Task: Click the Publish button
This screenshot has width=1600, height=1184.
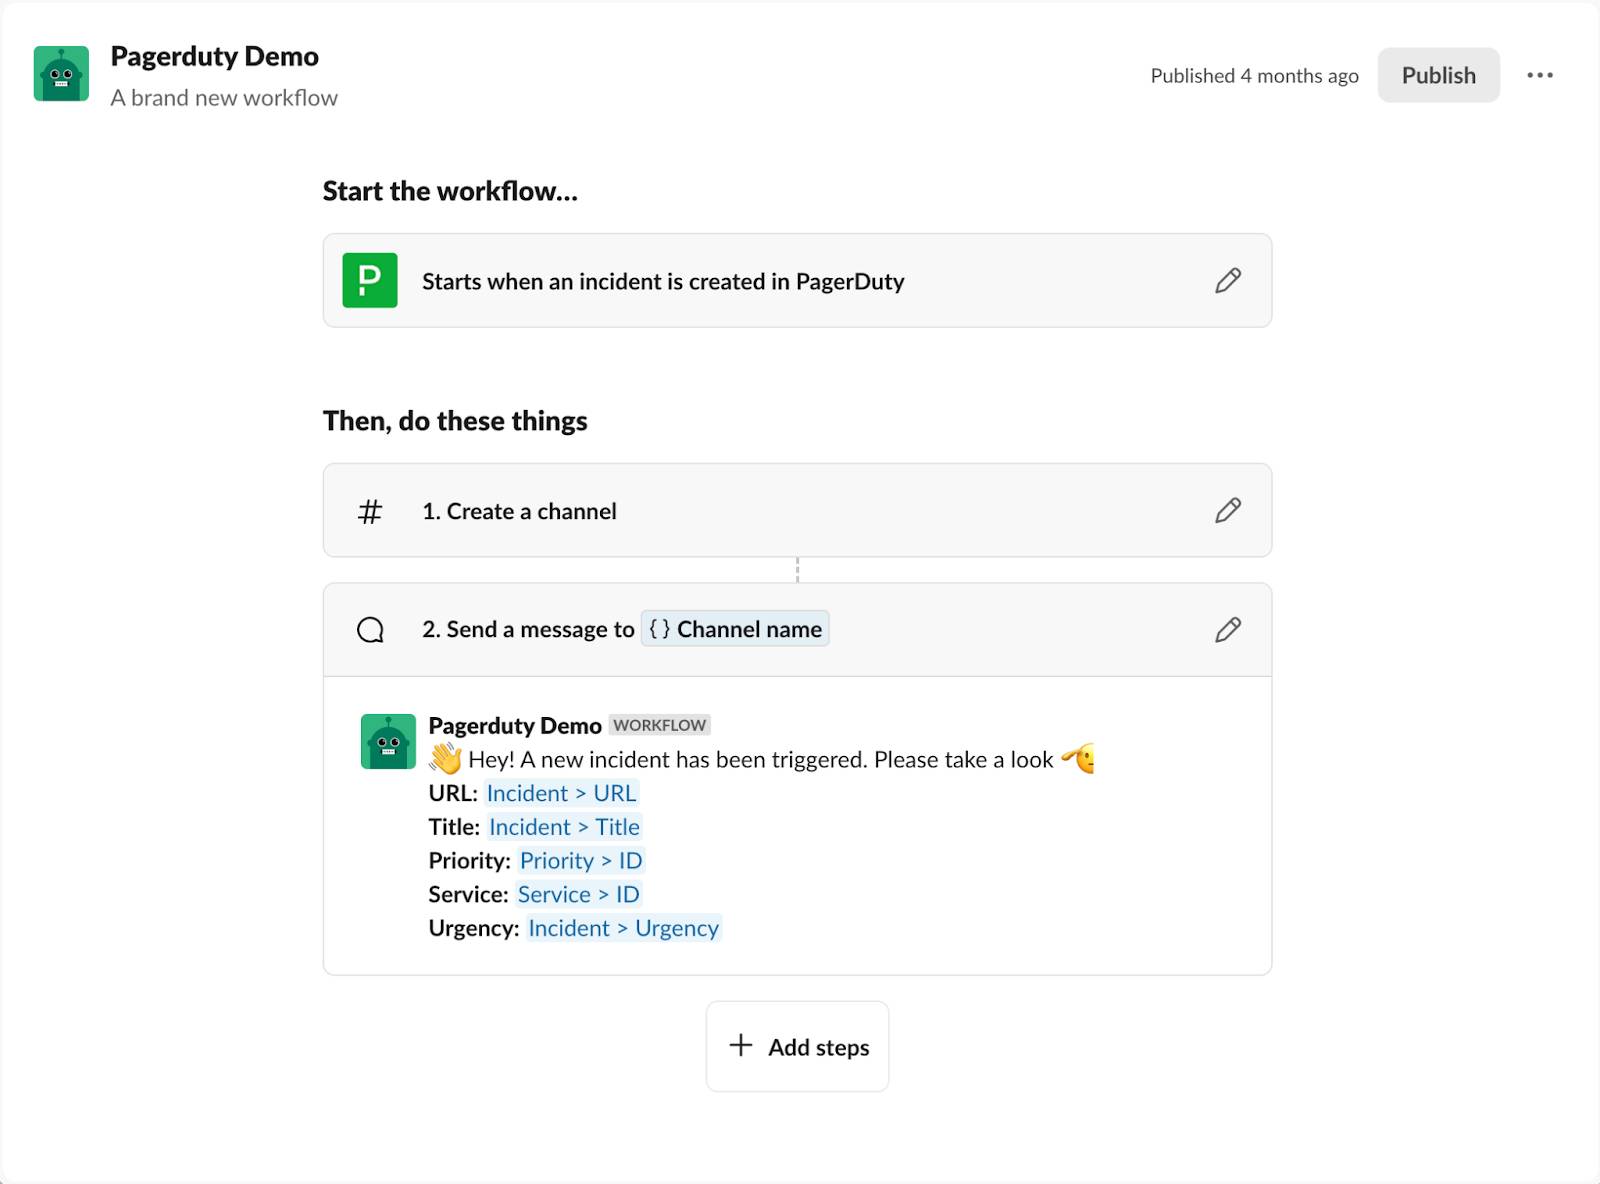Action: (1438, 75)
